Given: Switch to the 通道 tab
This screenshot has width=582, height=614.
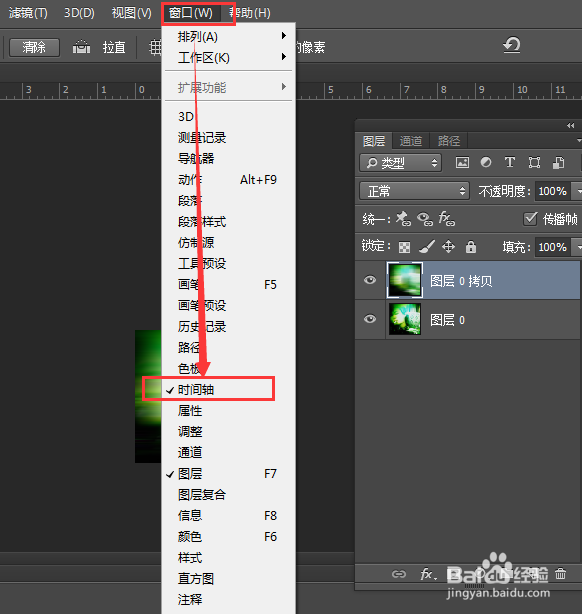Looking at the screenshot, I should 411,141.
